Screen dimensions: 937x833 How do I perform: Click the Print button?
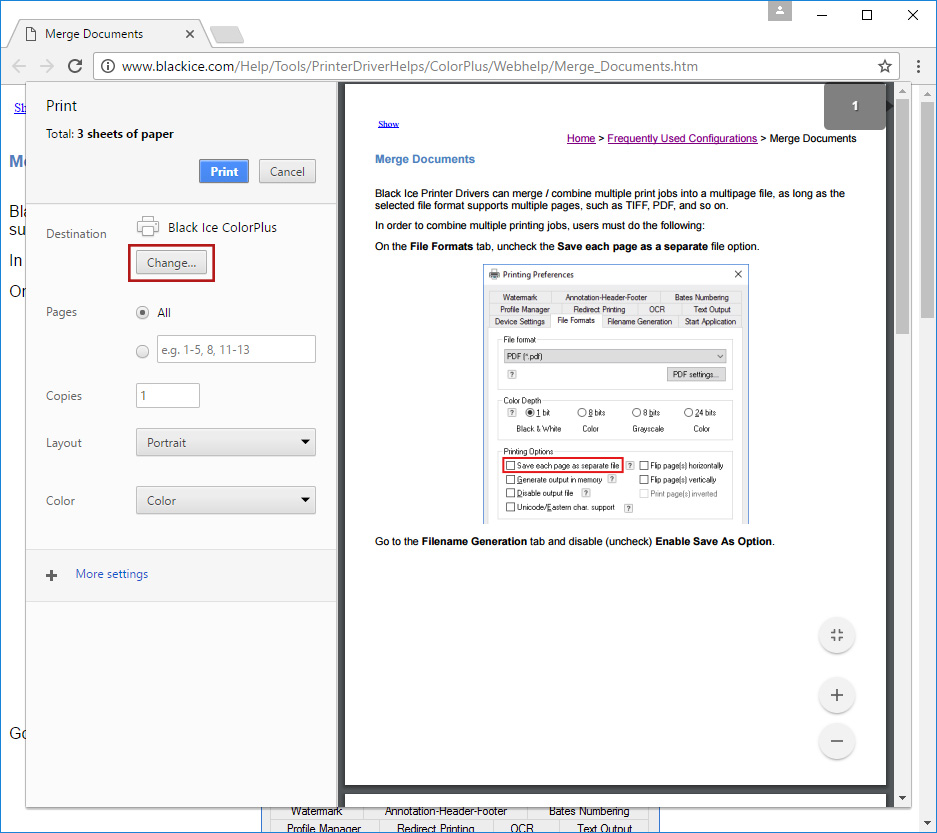[224, 171]
